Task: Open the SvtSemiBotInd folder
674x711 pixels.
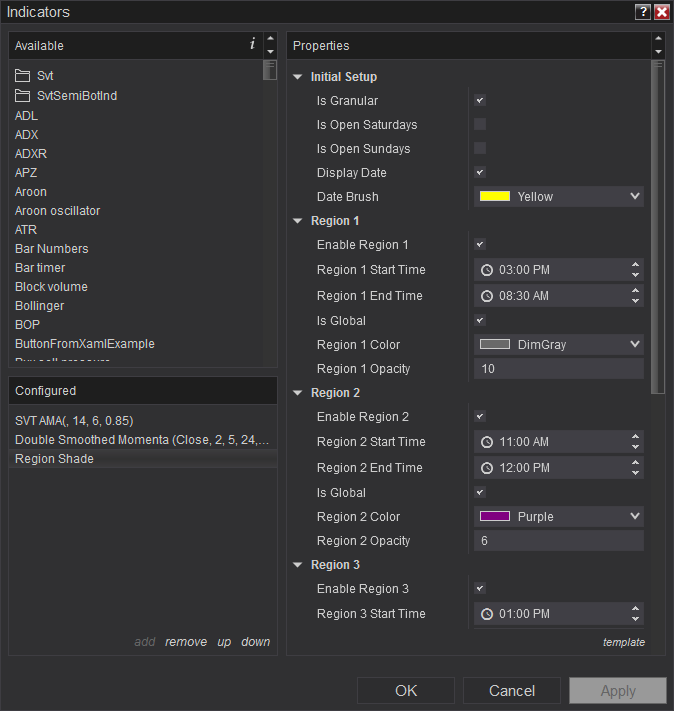Action: [x=76, y=96]
